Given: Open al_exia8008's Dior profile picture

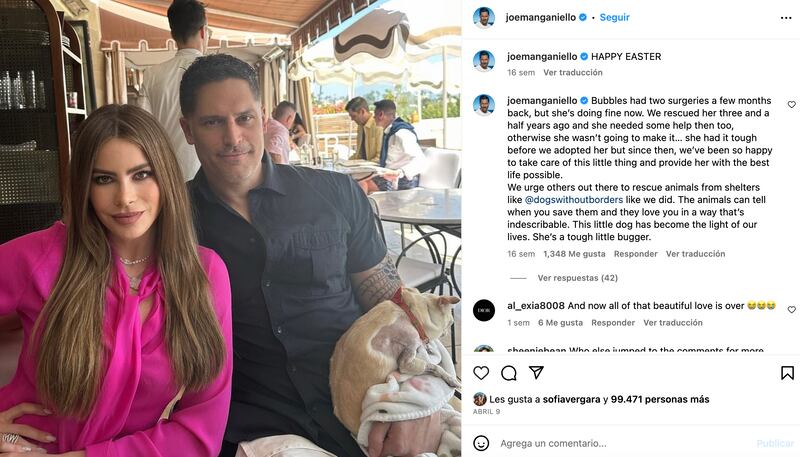Looking at the screenshot, I should point(484,310).
